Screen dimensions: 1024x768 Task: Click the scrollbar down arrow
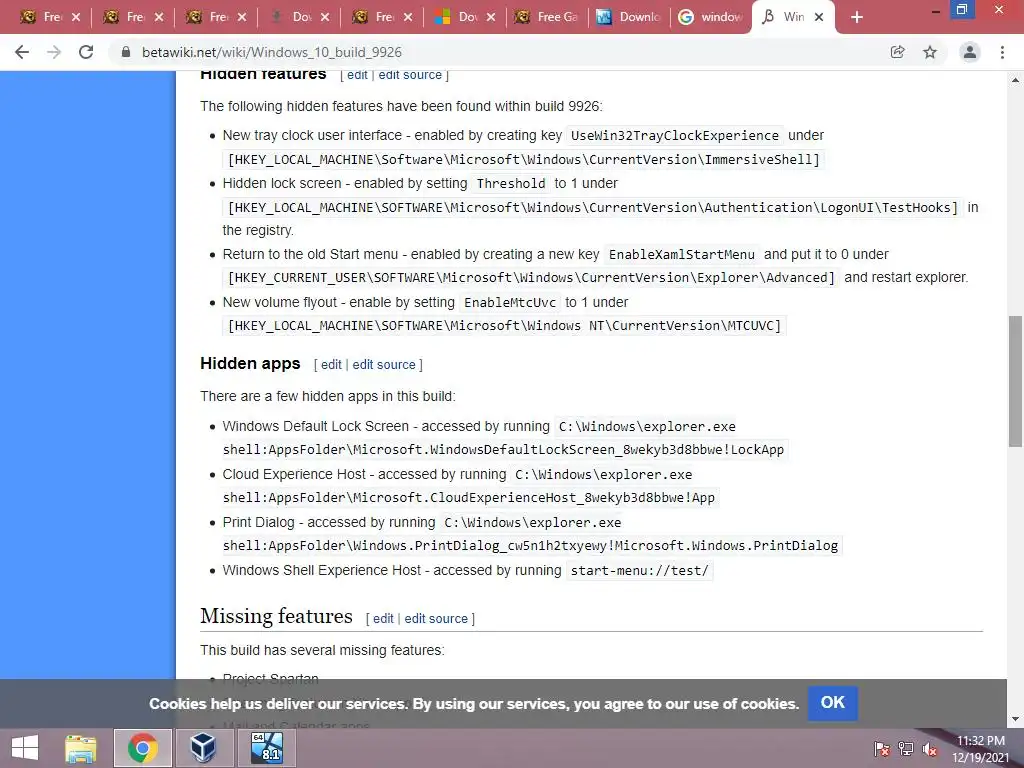pos(1015,718)
